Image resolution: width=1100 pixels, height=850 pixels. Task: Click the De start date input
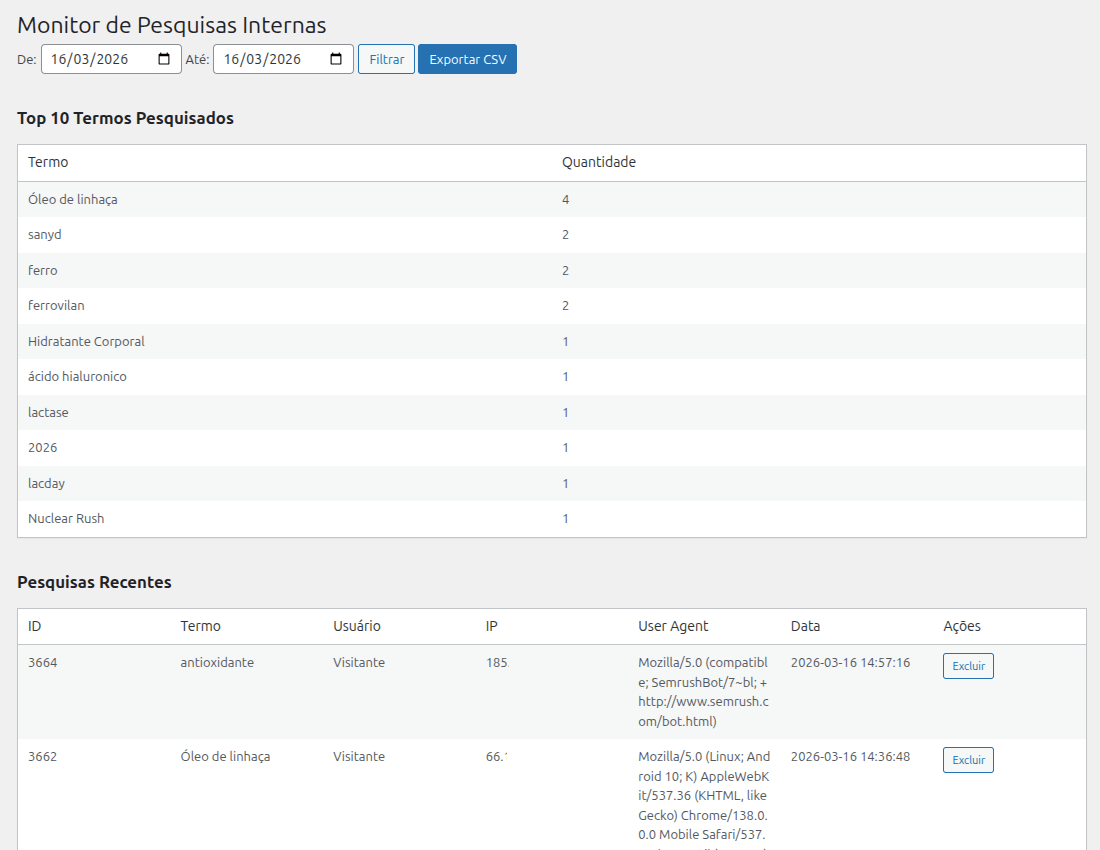95,59
